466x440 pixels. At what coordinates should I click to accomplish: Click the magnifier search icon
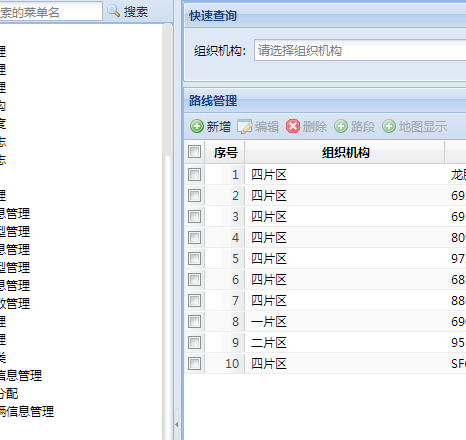coord(114,11)
